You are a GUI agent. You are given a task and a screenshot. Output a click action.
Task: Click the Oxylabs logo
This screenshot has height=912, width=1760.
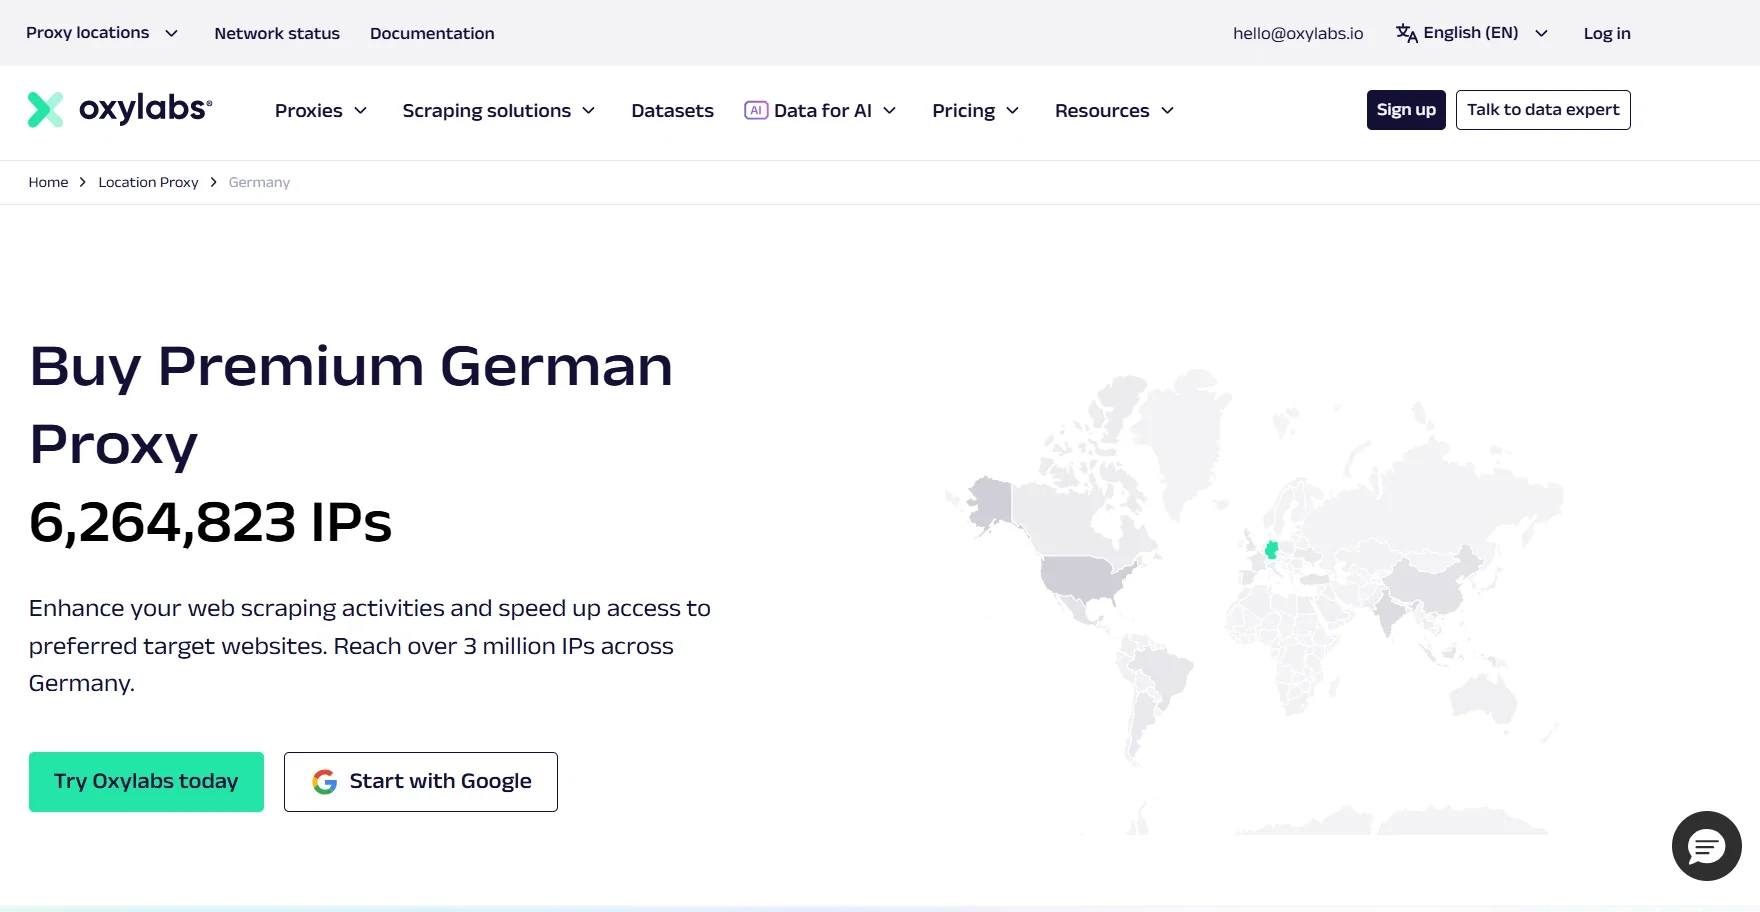click(120, 109)
